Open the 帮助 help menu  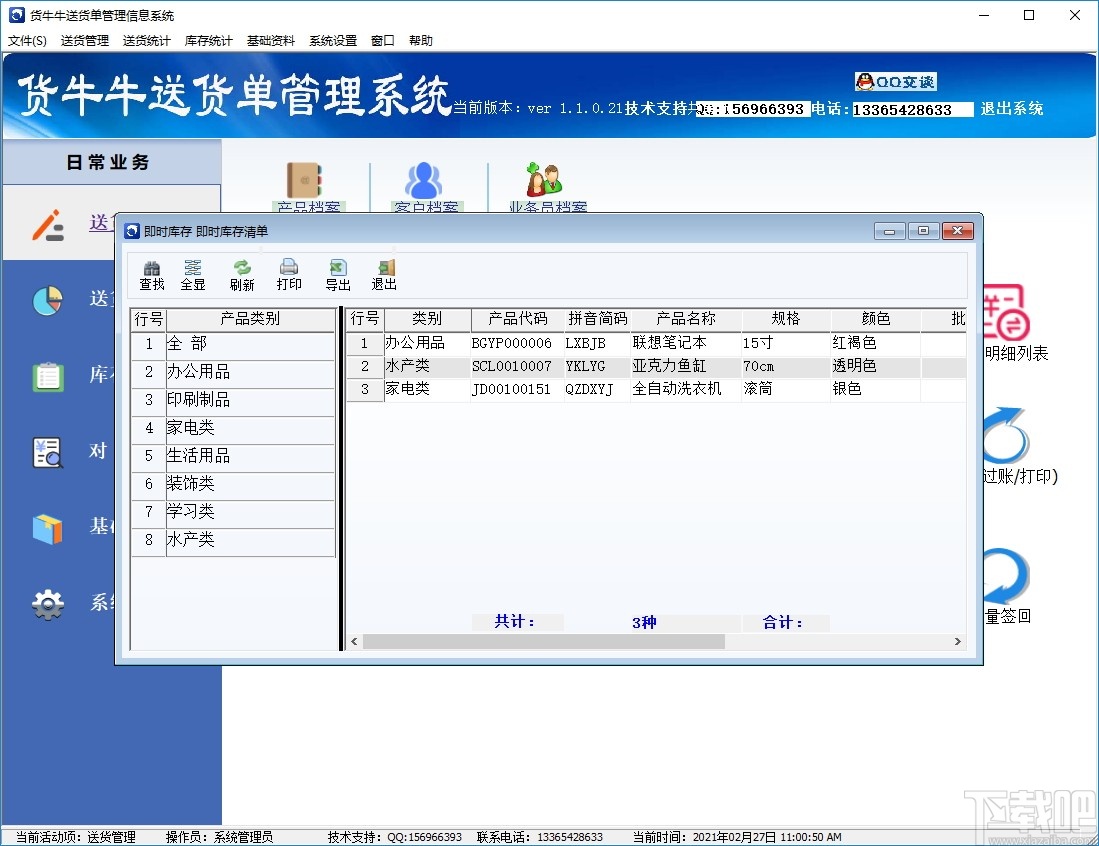(x=421, y=40)
